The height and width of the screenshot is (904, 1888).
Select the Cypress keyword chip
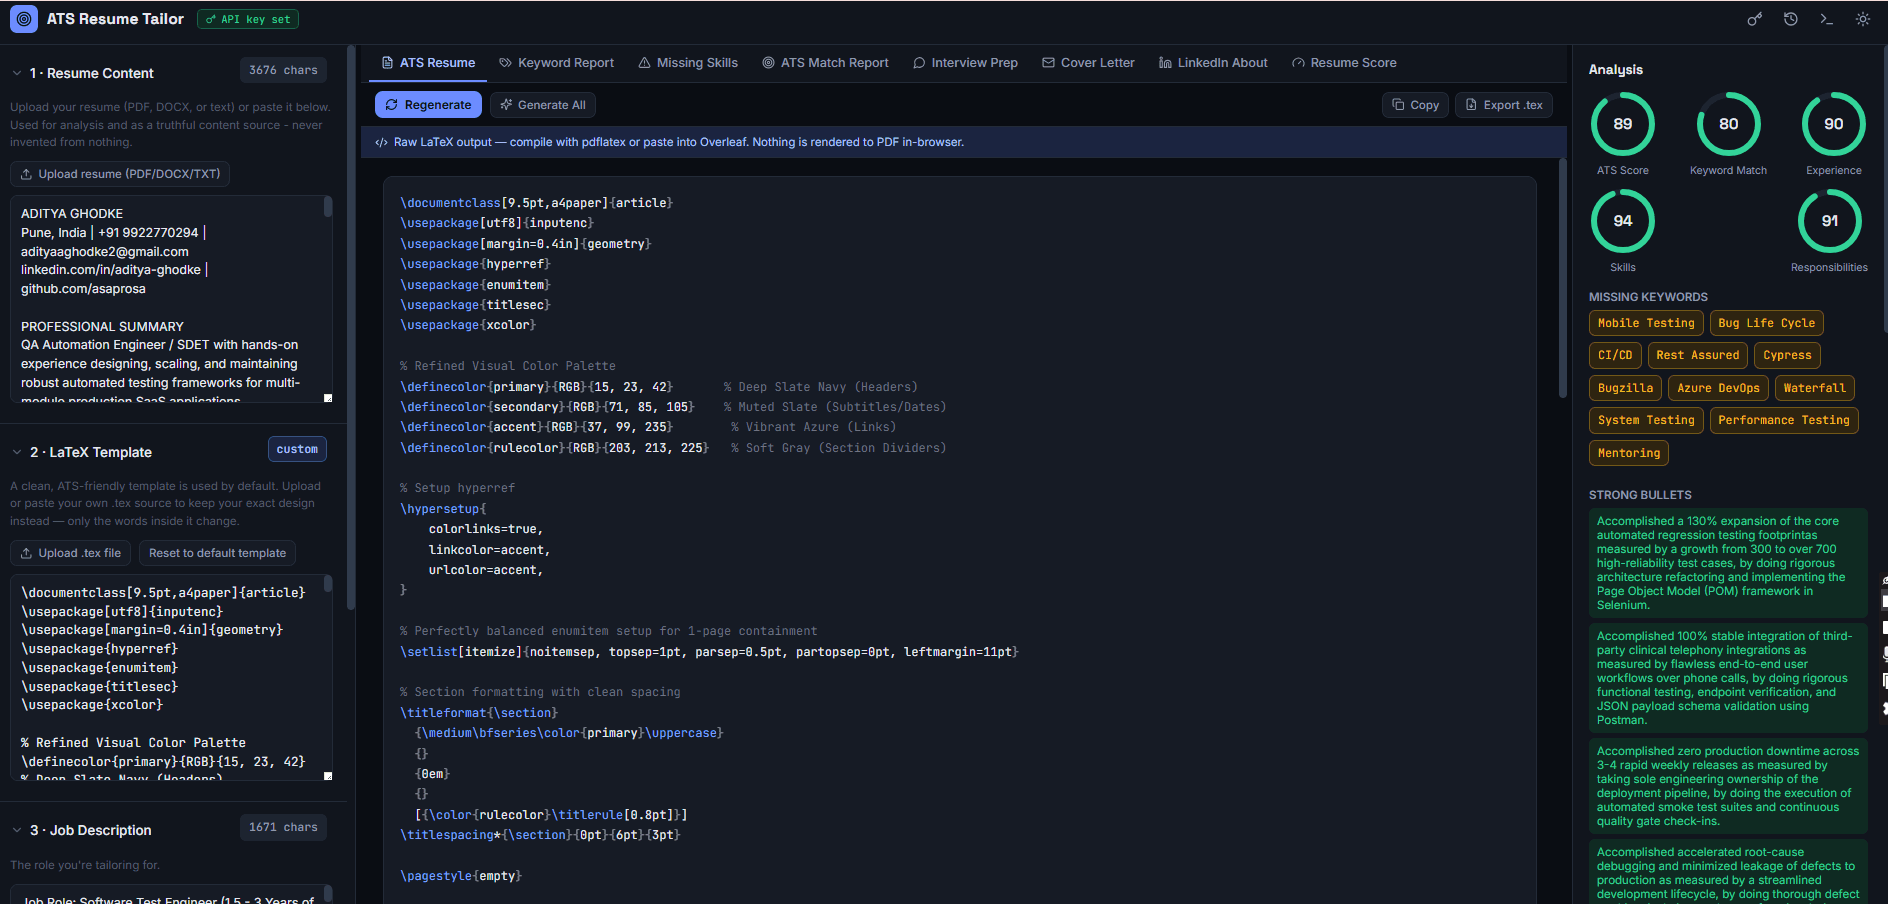pyautogui.click(x=1787, y=355)
